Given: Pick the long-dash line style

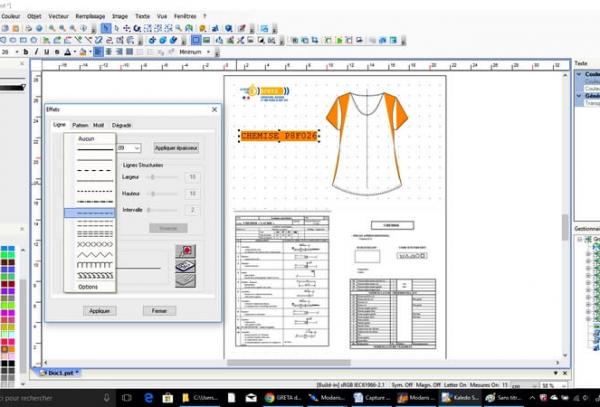Looking at the screenshot, I should (95, 170).
